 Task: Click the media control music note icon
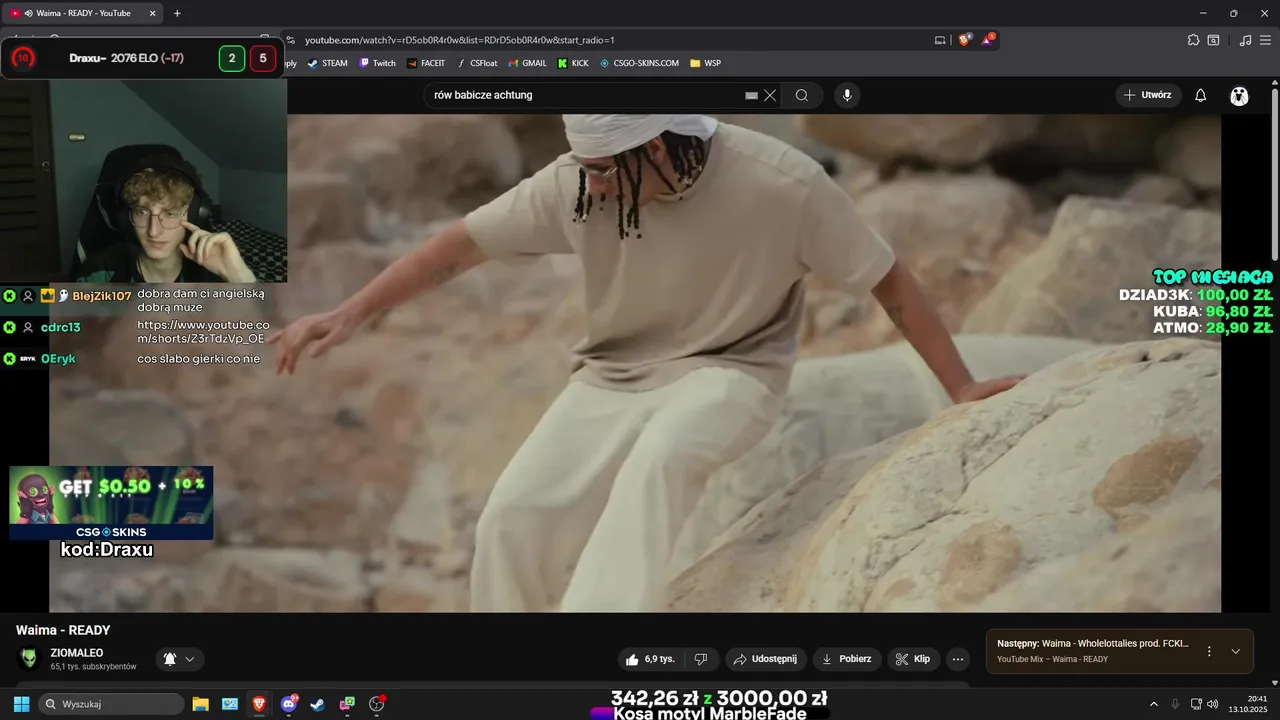click(x=1245, y=40)
